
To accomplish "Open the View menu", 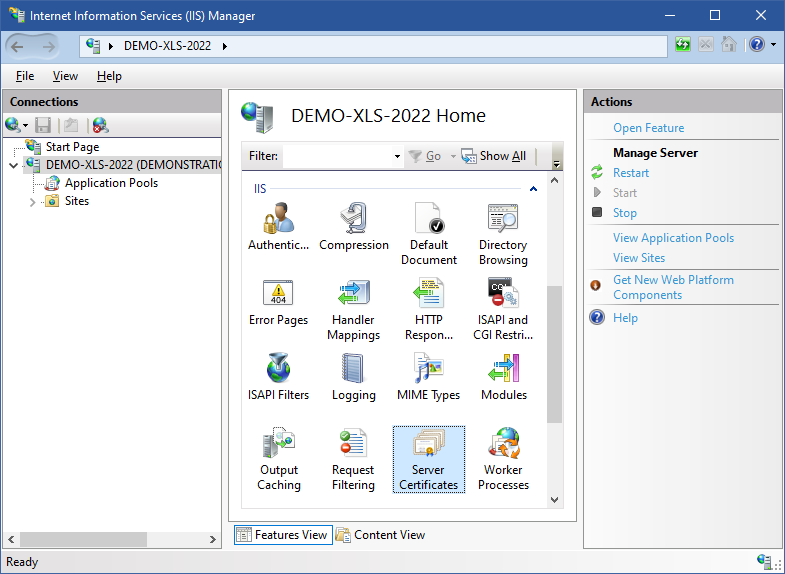I will click(65, 76).
